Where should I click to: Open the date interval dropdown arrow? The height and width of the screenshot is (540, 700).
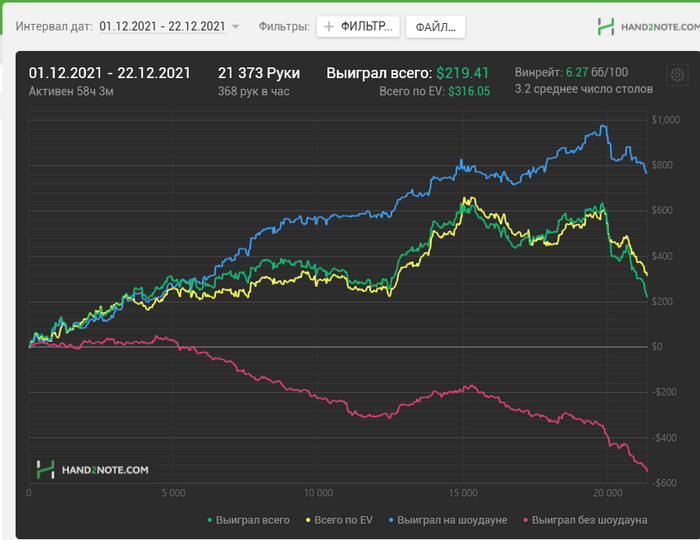pyautogui.click(x=236, y=27)
